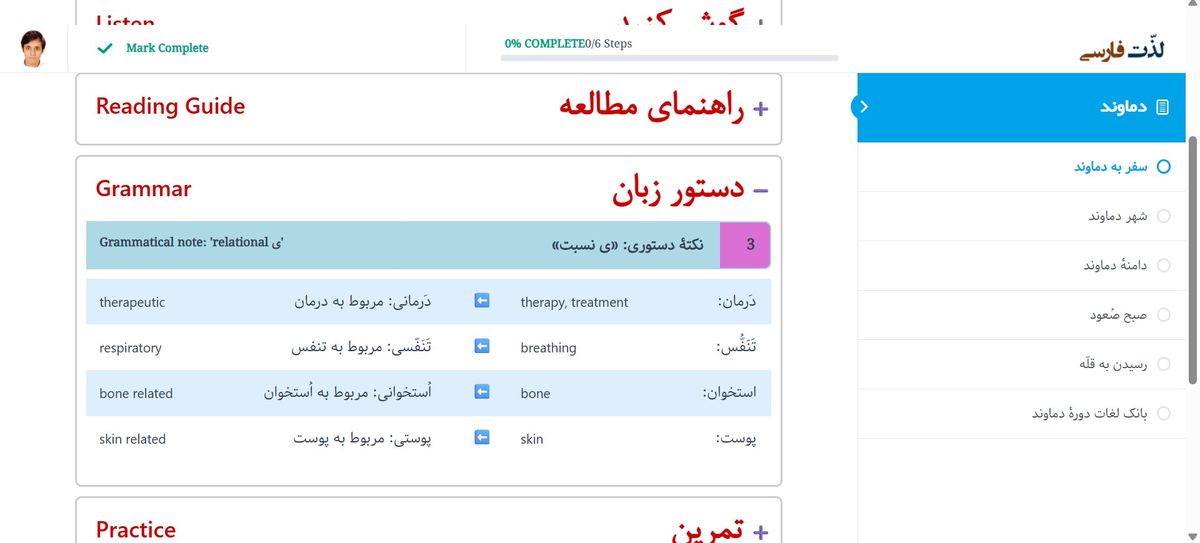Click the user profile avatar photo

[x=34, y=48]
